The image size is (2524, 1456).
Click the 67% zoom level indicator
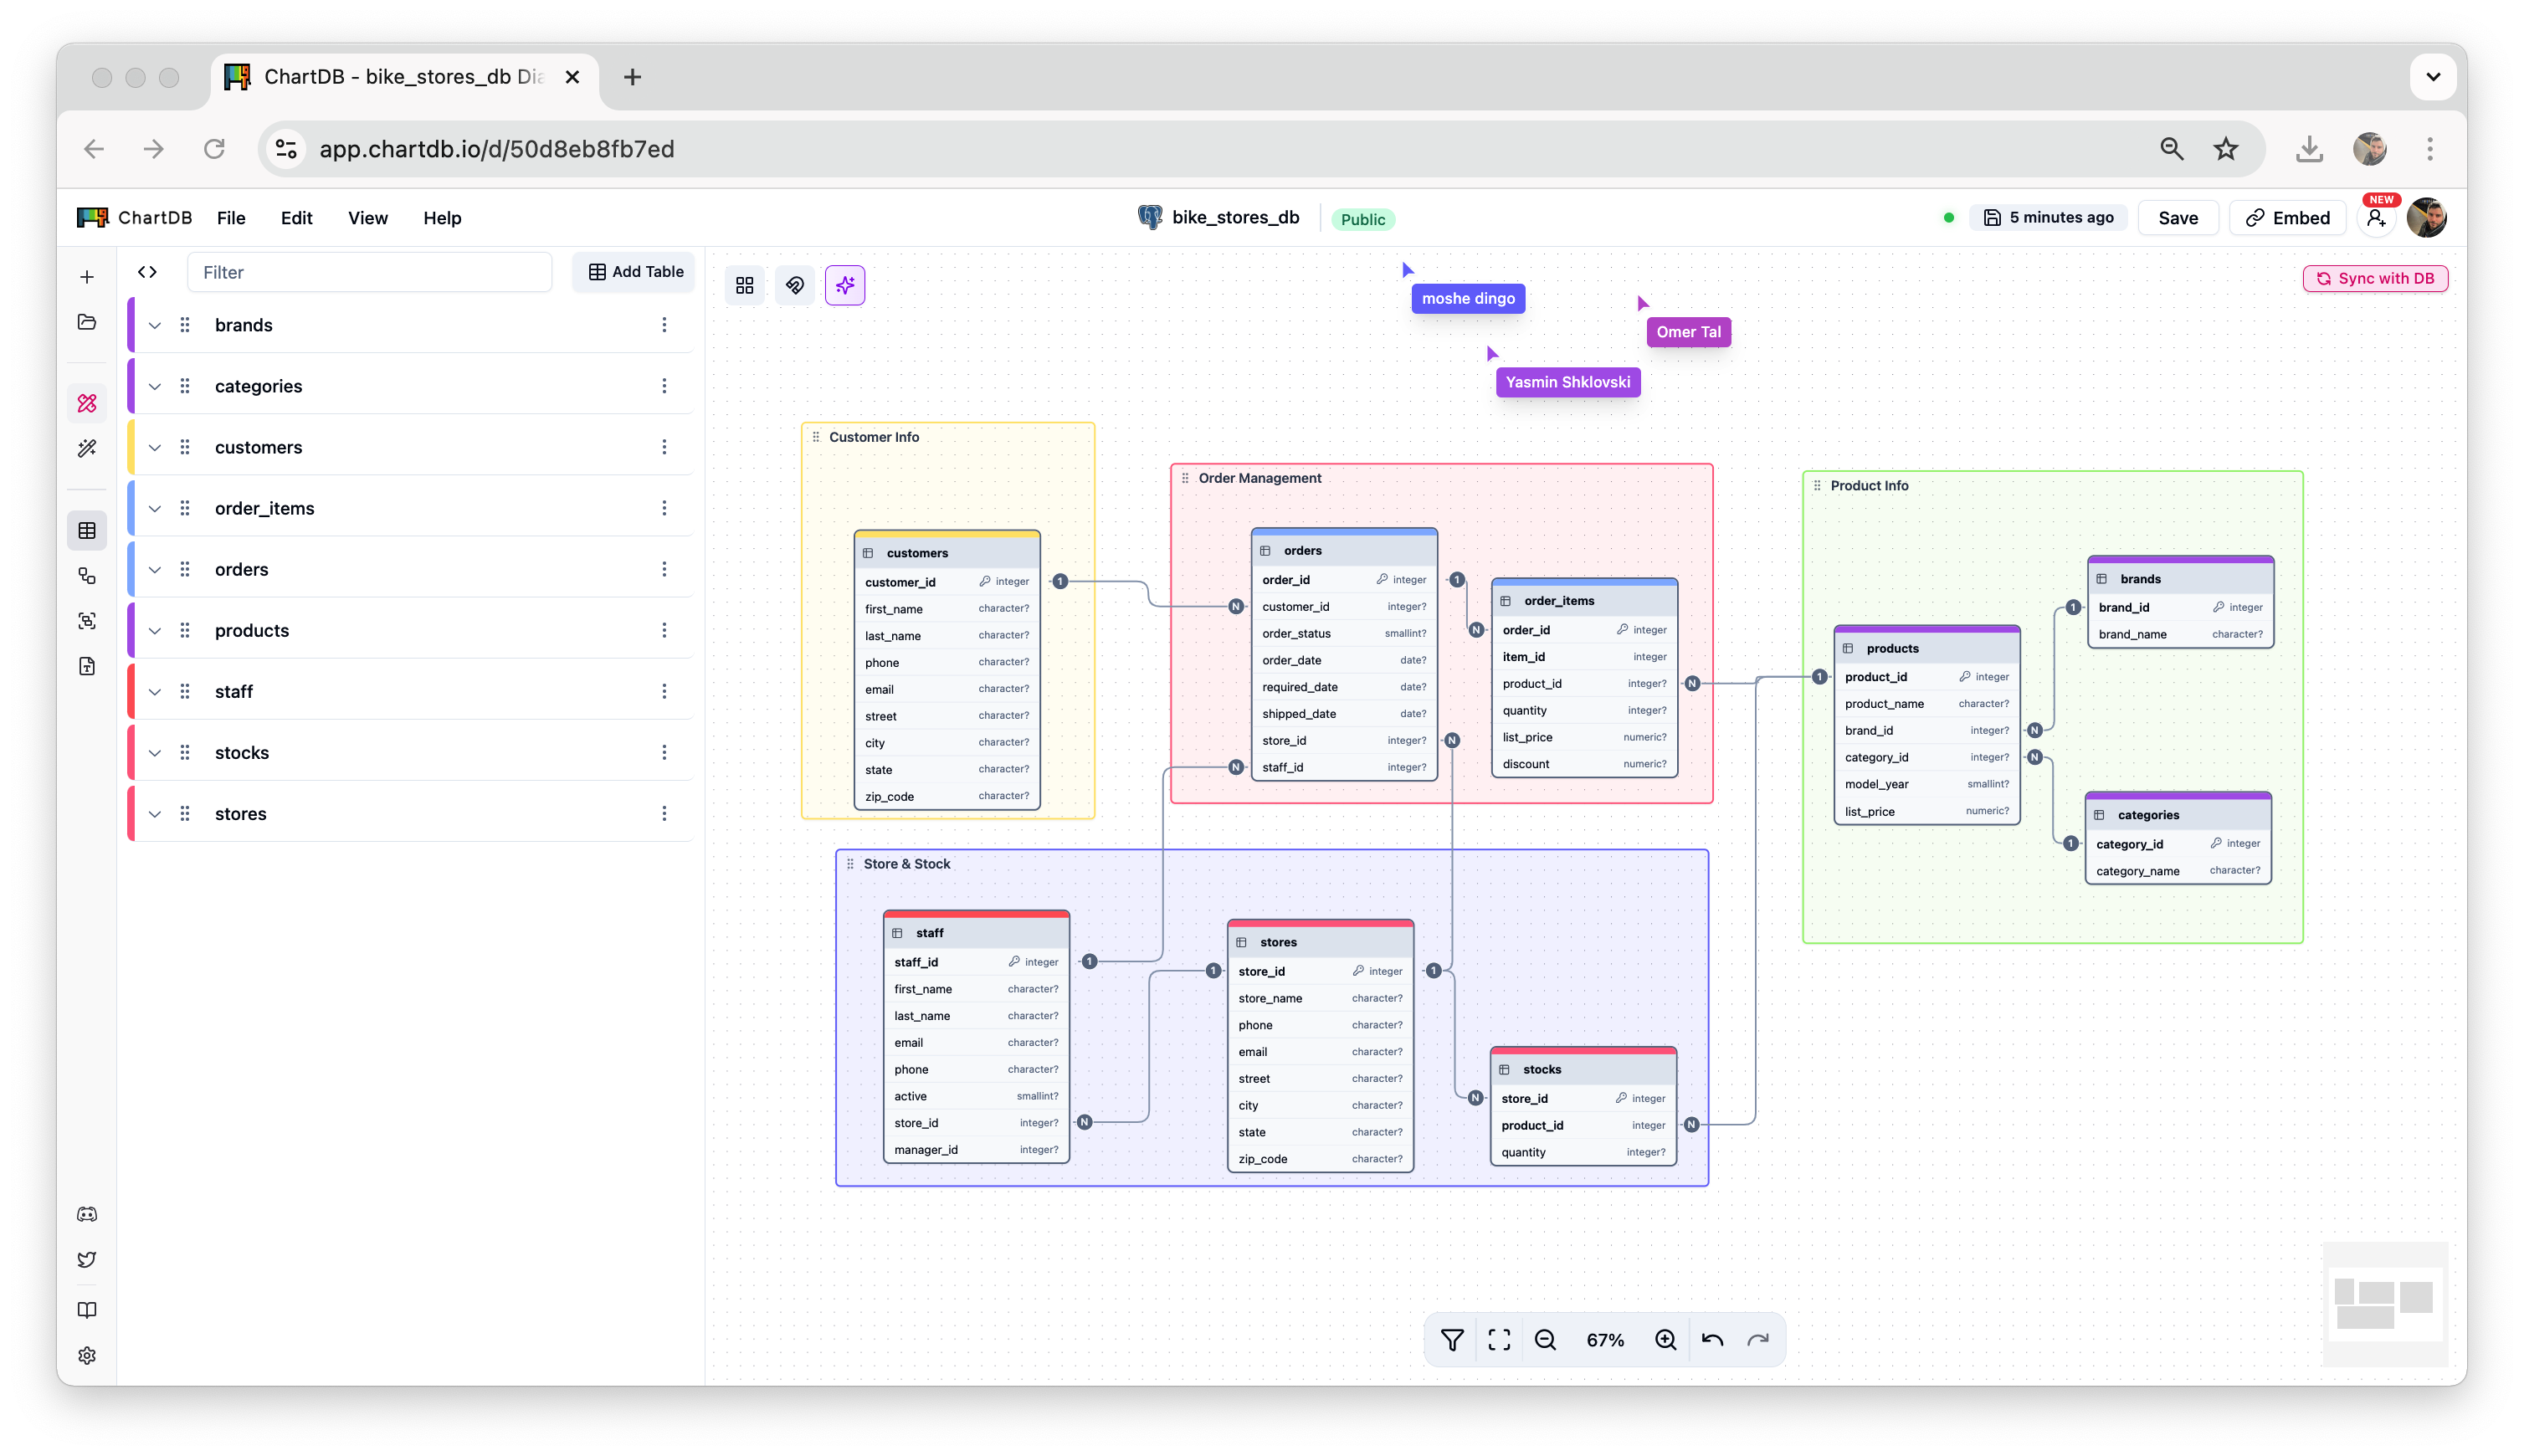click(1605, 1340)
